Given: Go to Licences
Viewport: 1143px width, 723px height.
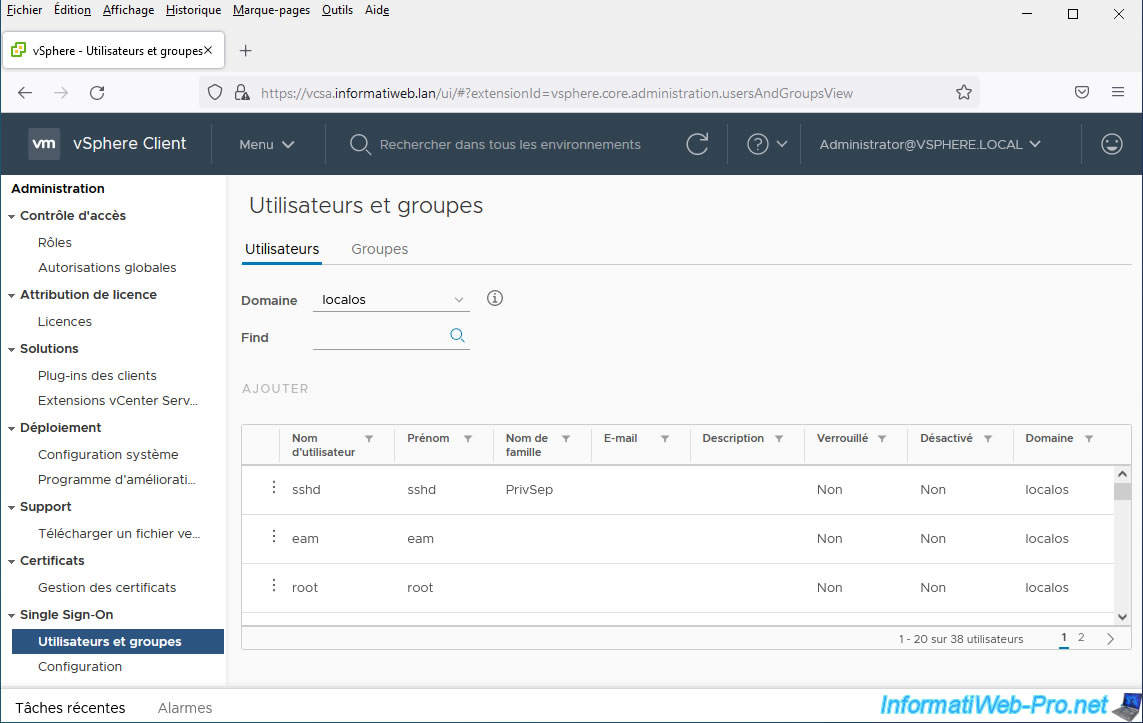Looking at the screenshot, I should coord(65,321).
